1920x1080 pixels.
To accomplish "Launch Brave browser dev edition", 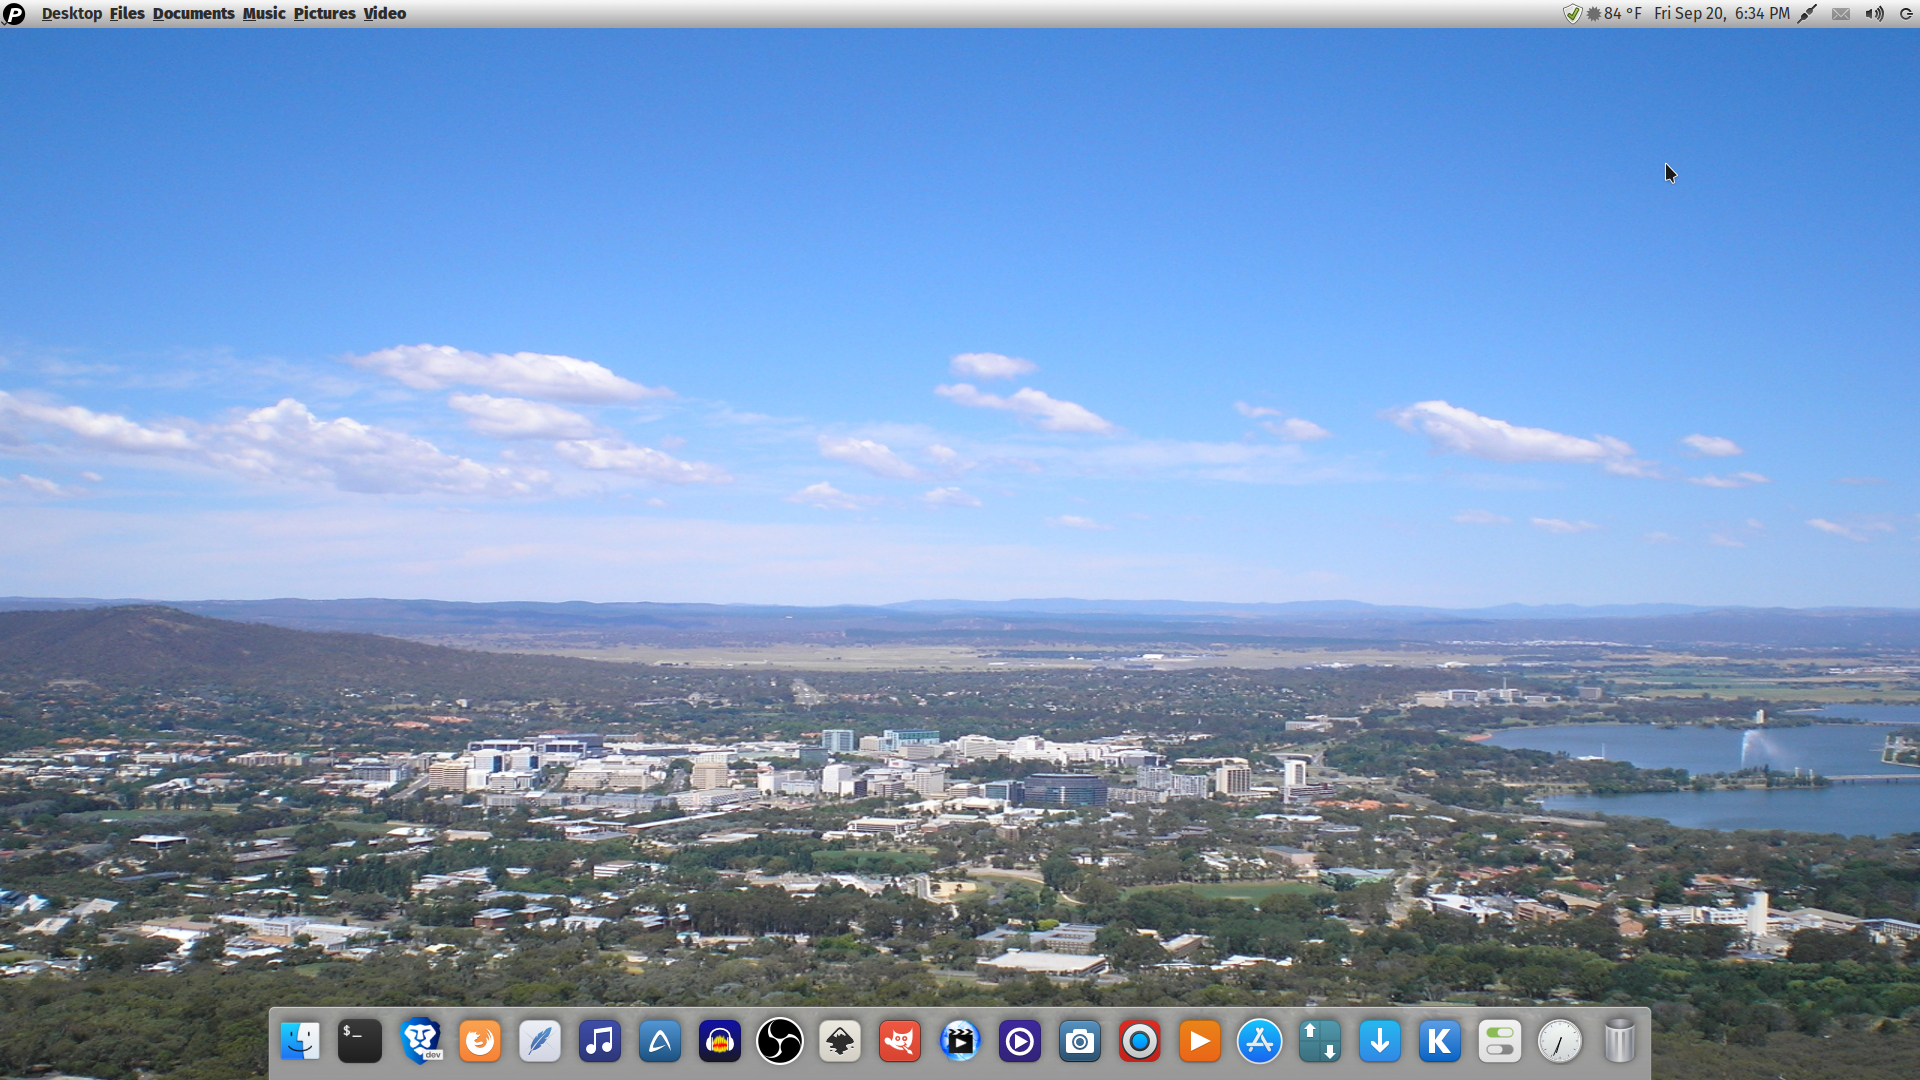I will (x=420, y=1042).
